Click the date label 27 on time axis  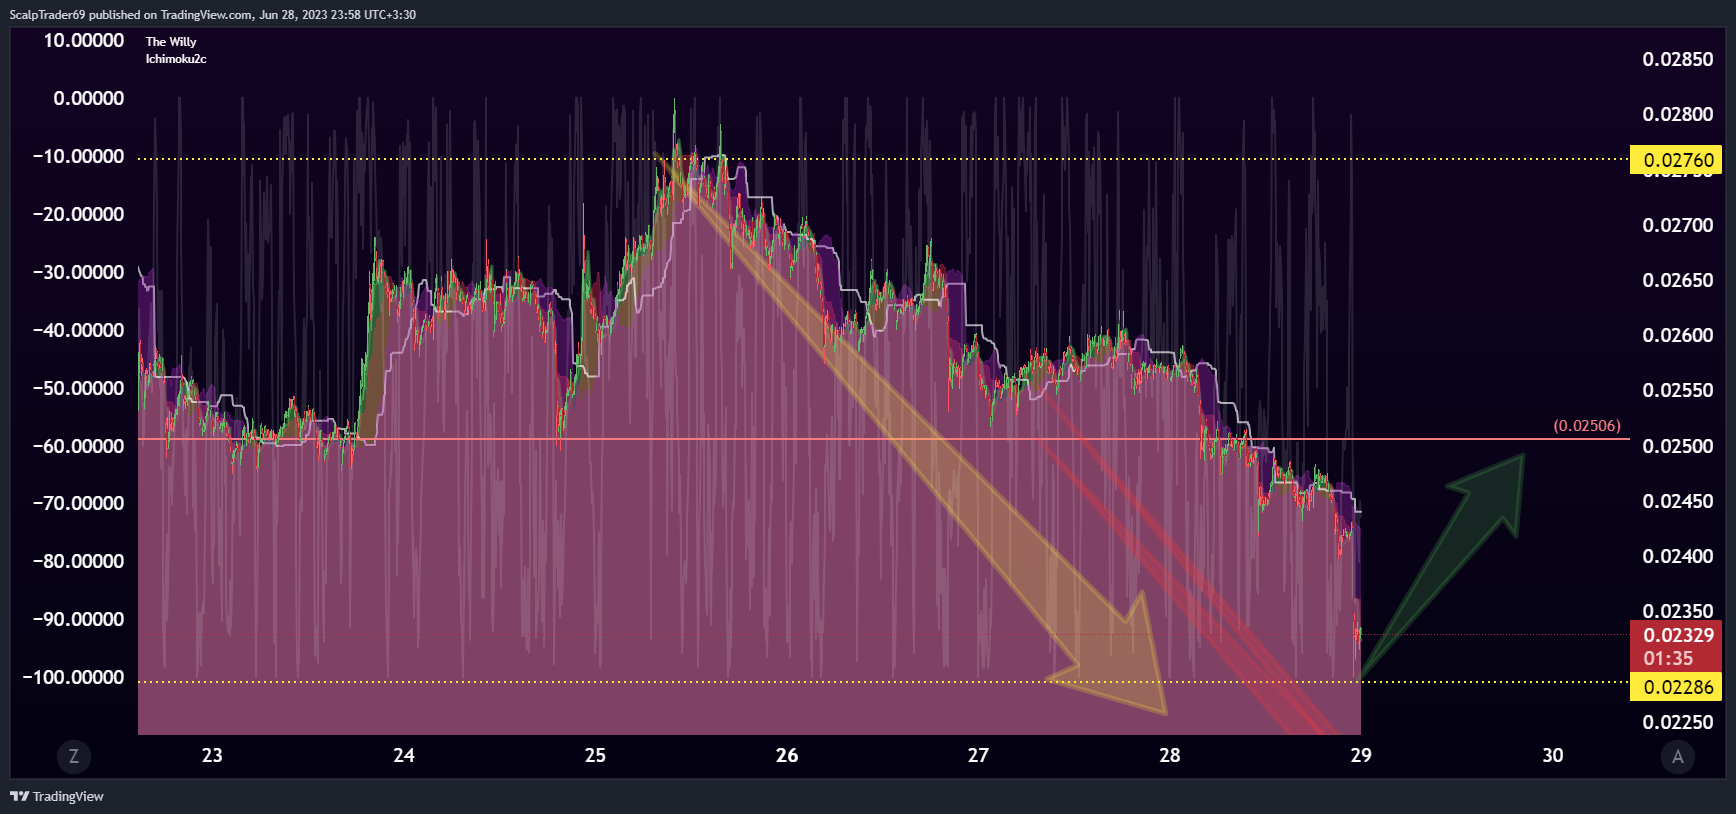tap(978, 756)
